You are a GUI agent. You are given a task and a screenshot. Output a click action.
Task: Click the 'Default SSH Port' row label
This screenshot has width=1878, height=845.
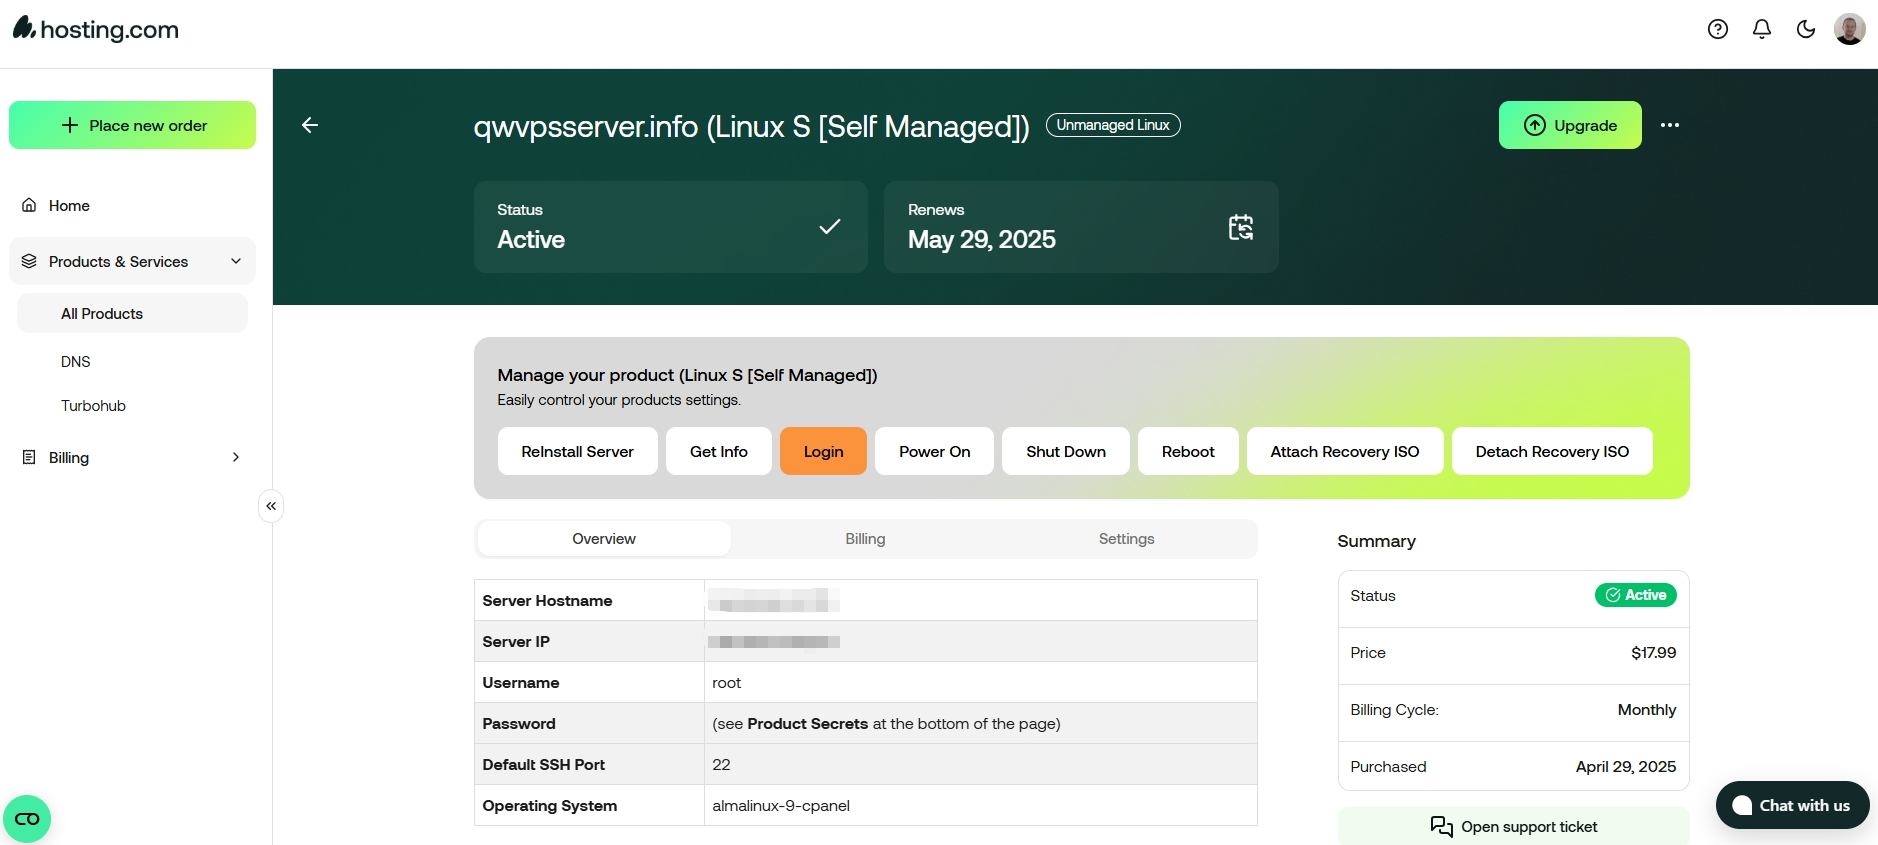[543, 764]
